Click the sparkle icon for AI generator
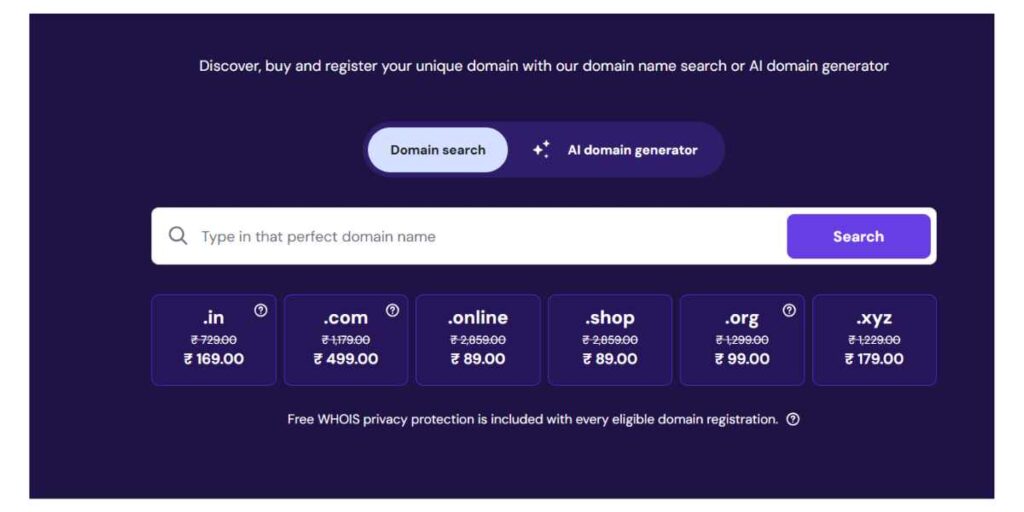 [541, 150]
